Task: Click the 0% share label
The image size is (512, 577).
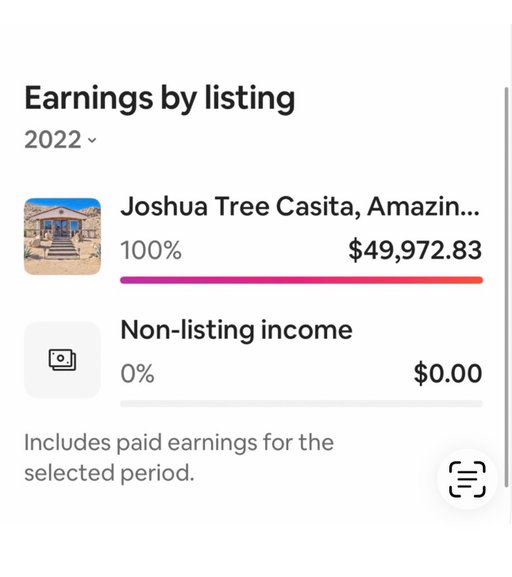Action: click(137, 374)
